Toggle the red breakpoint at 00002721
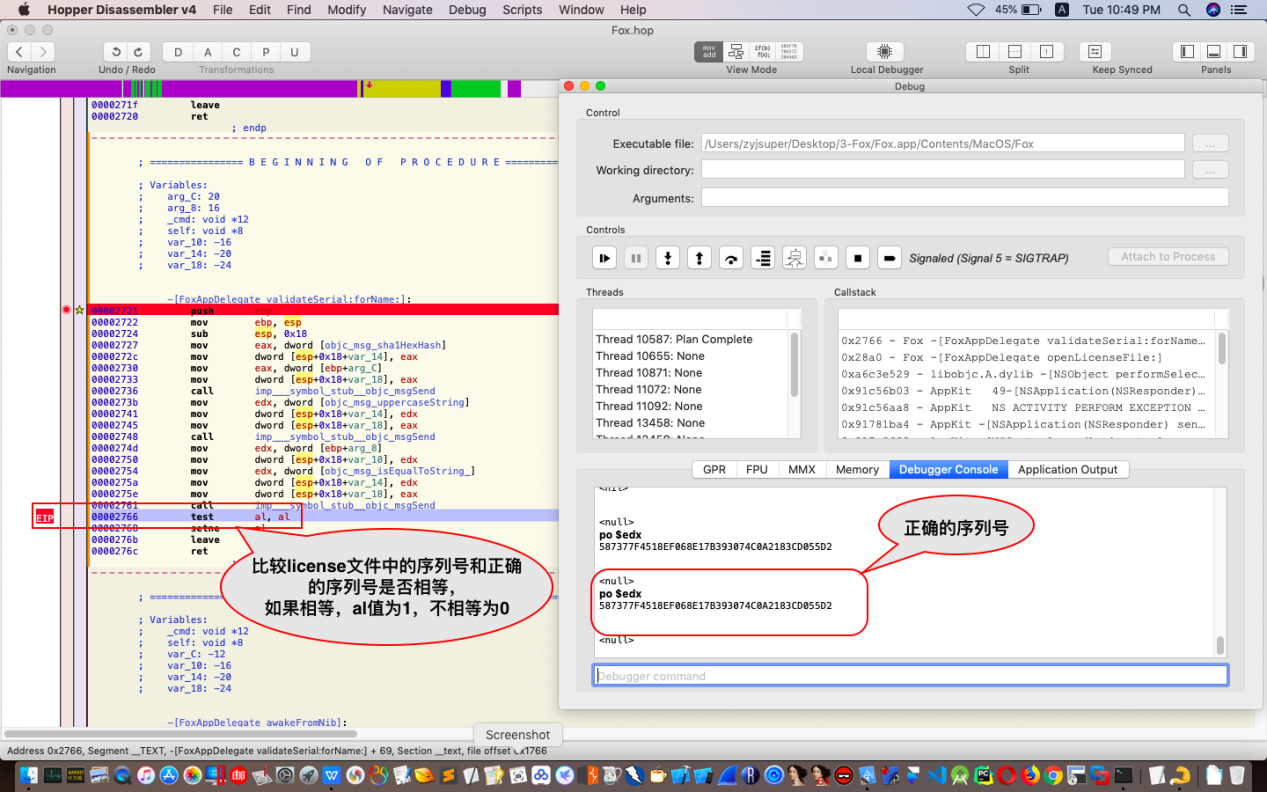Screen dimensions: 1267x792 coord(67,310)
